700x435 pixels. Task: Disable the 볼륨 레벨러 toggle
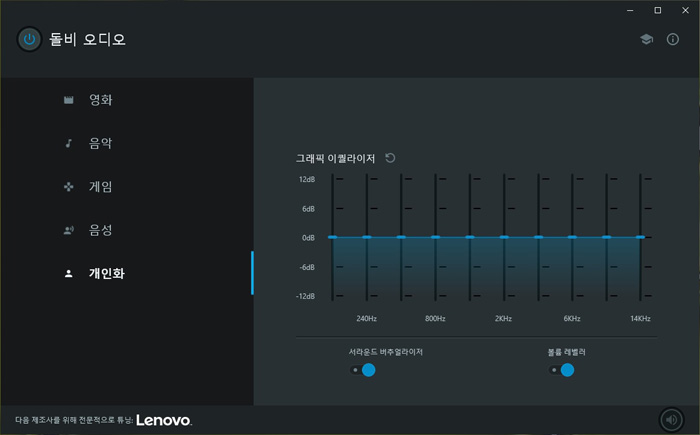click(561, 370)
